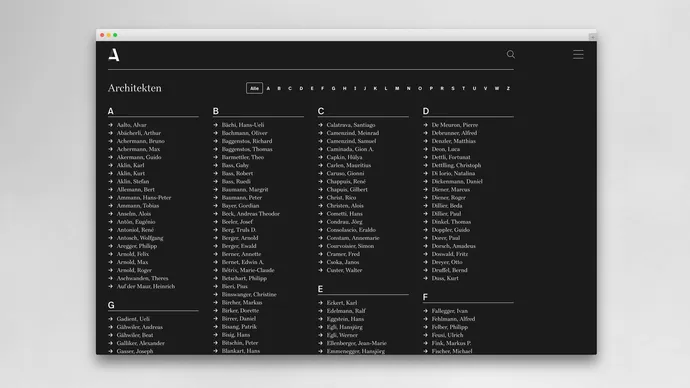Open architect 'Fallegger, Ivan'
This screenshot has width=690, height=388.
click(450, 311)
